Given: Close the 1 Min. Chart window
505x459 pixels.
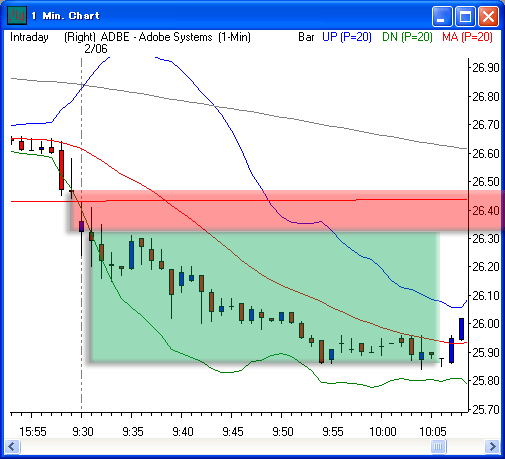Looking at the screenshot, I should pyautogui.click(x=488, y=16).
